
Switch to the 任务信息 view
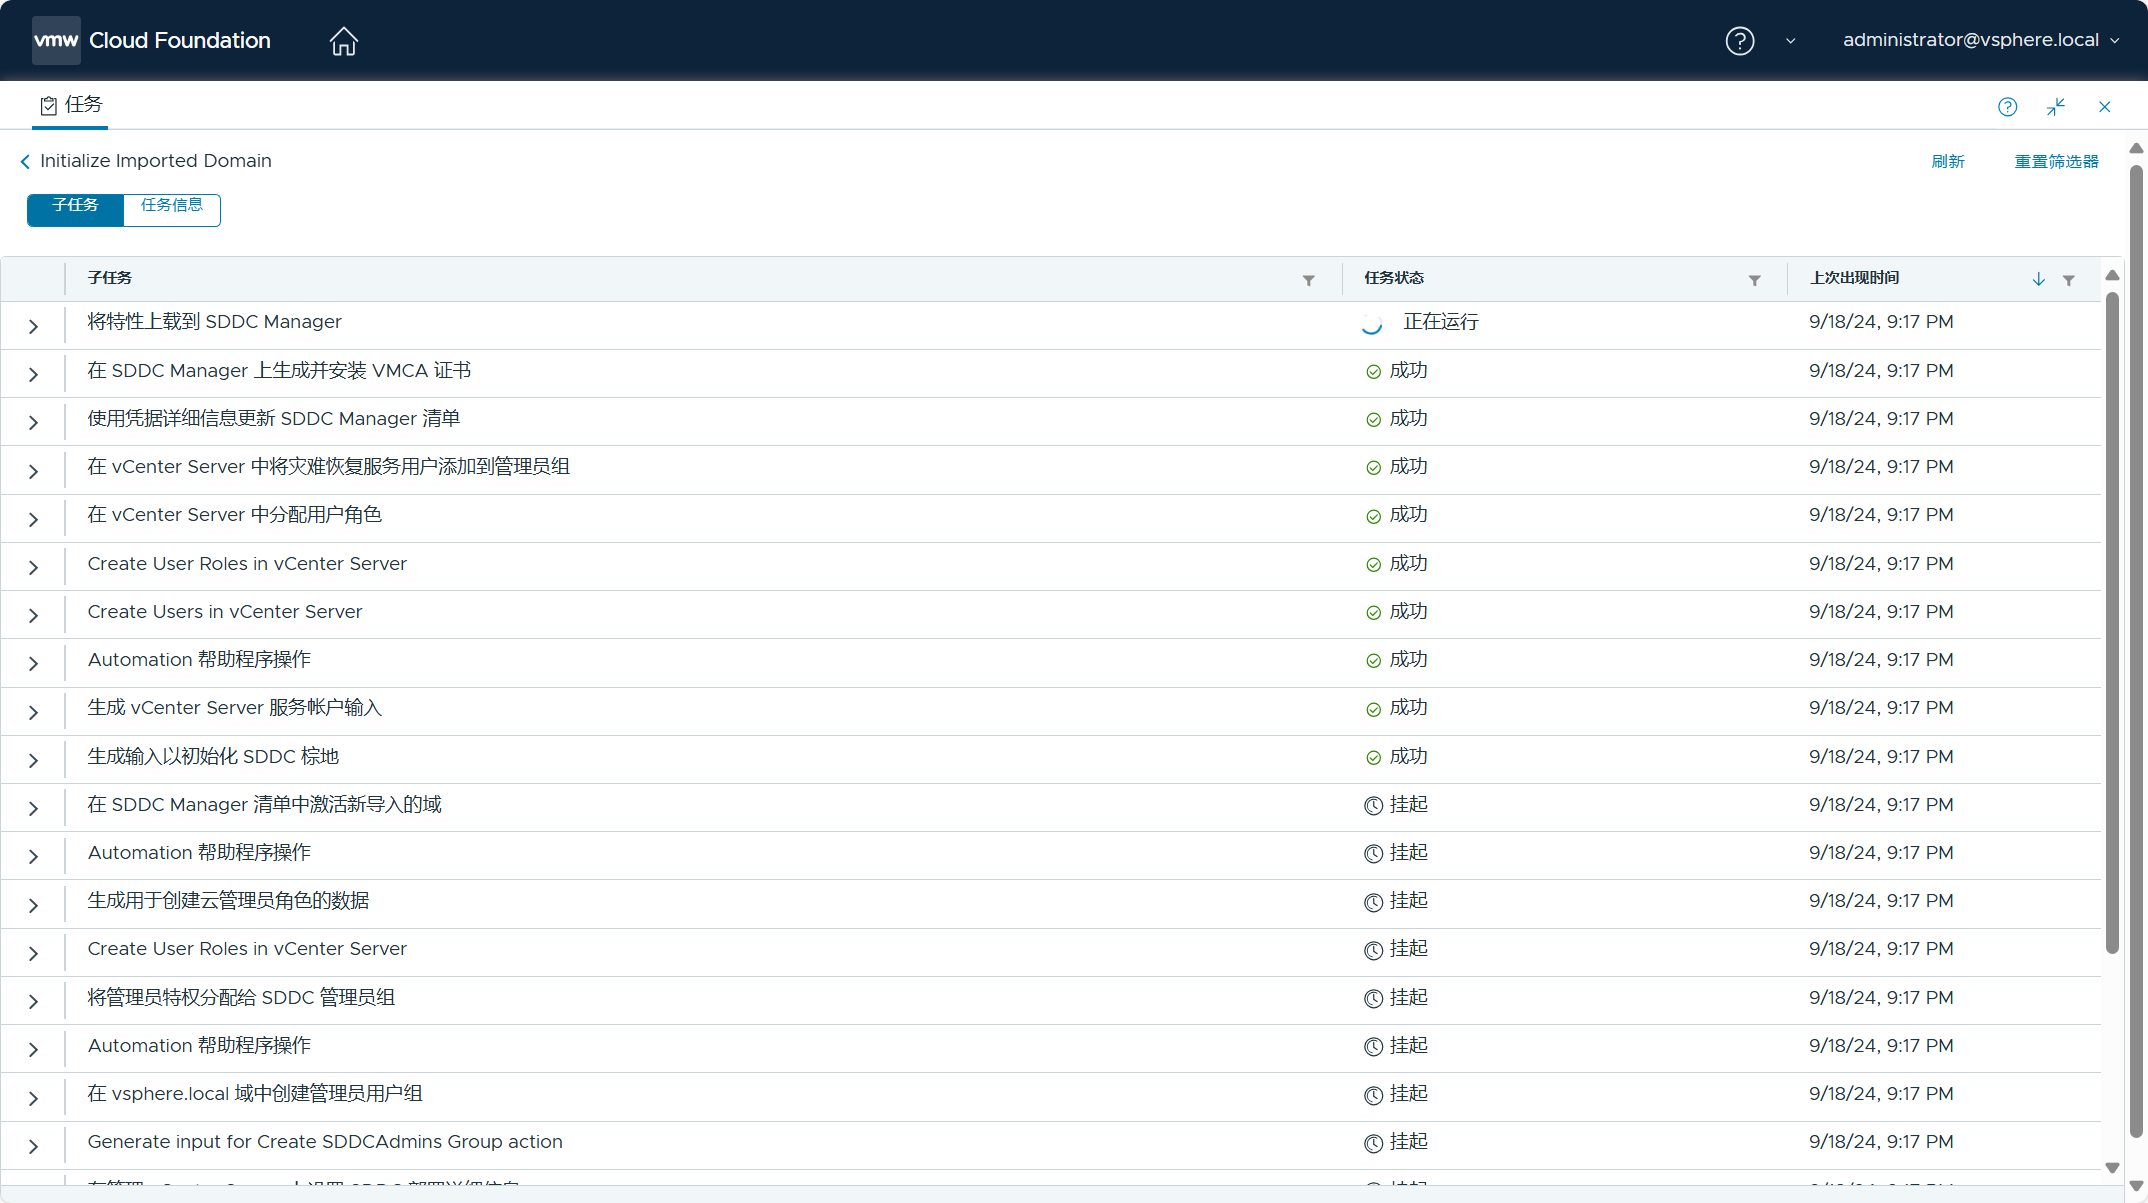171,209
